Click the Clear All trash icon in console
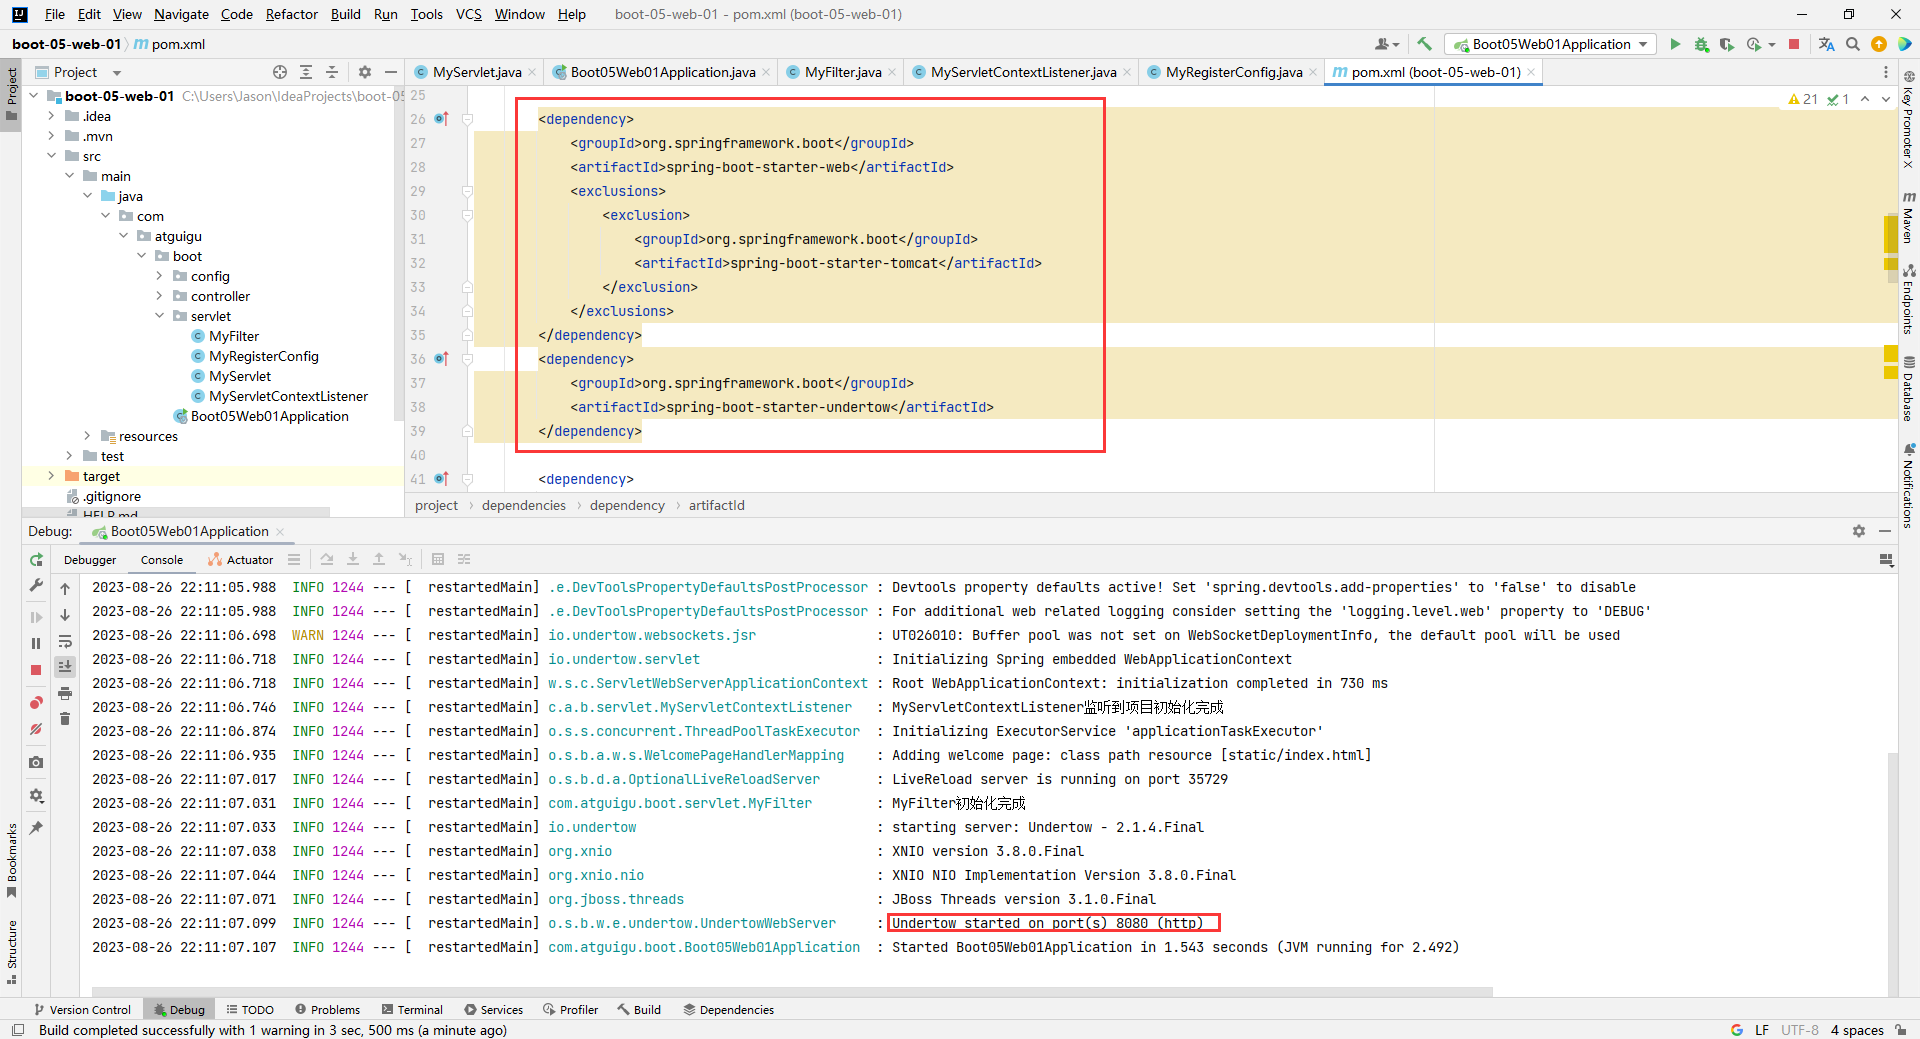Image resolution: width=1920 pixels, height=1039 pixels. (65, 719)
